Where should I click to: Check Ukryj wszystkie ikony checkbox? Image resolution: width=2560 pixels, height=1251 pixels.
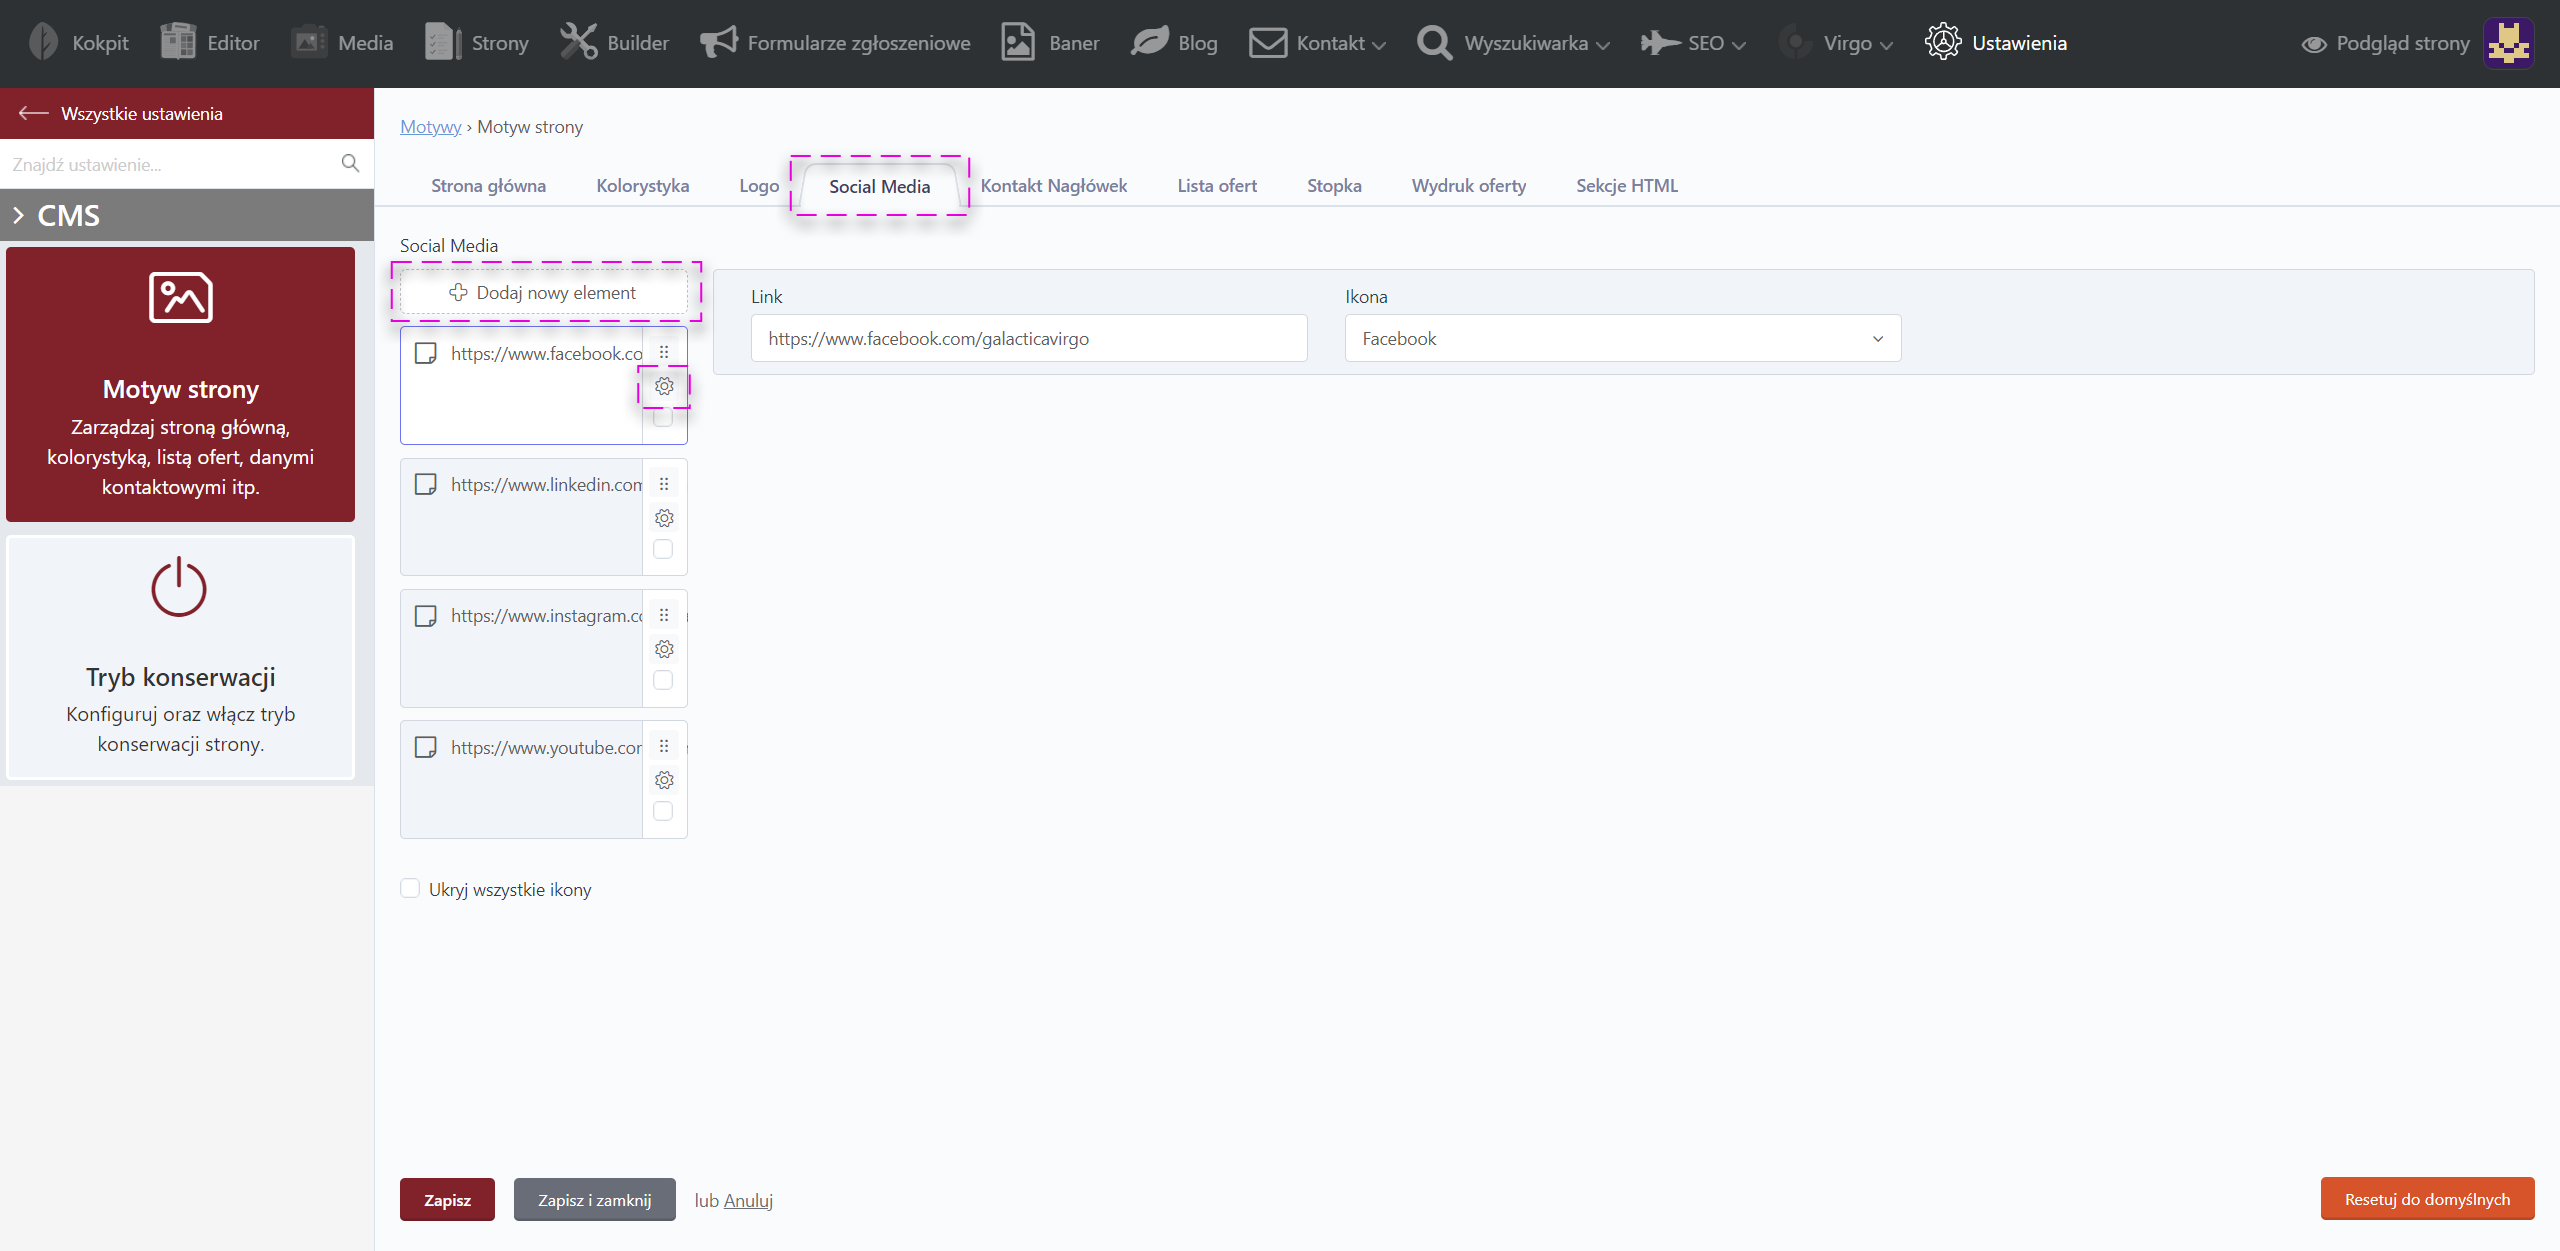click(410, 888)
